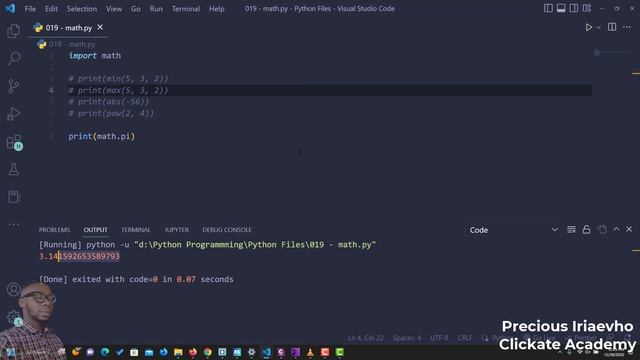The image size is (640, 360).
Task: Show additional activity bar views ellipsis
Action: point(13,224)
